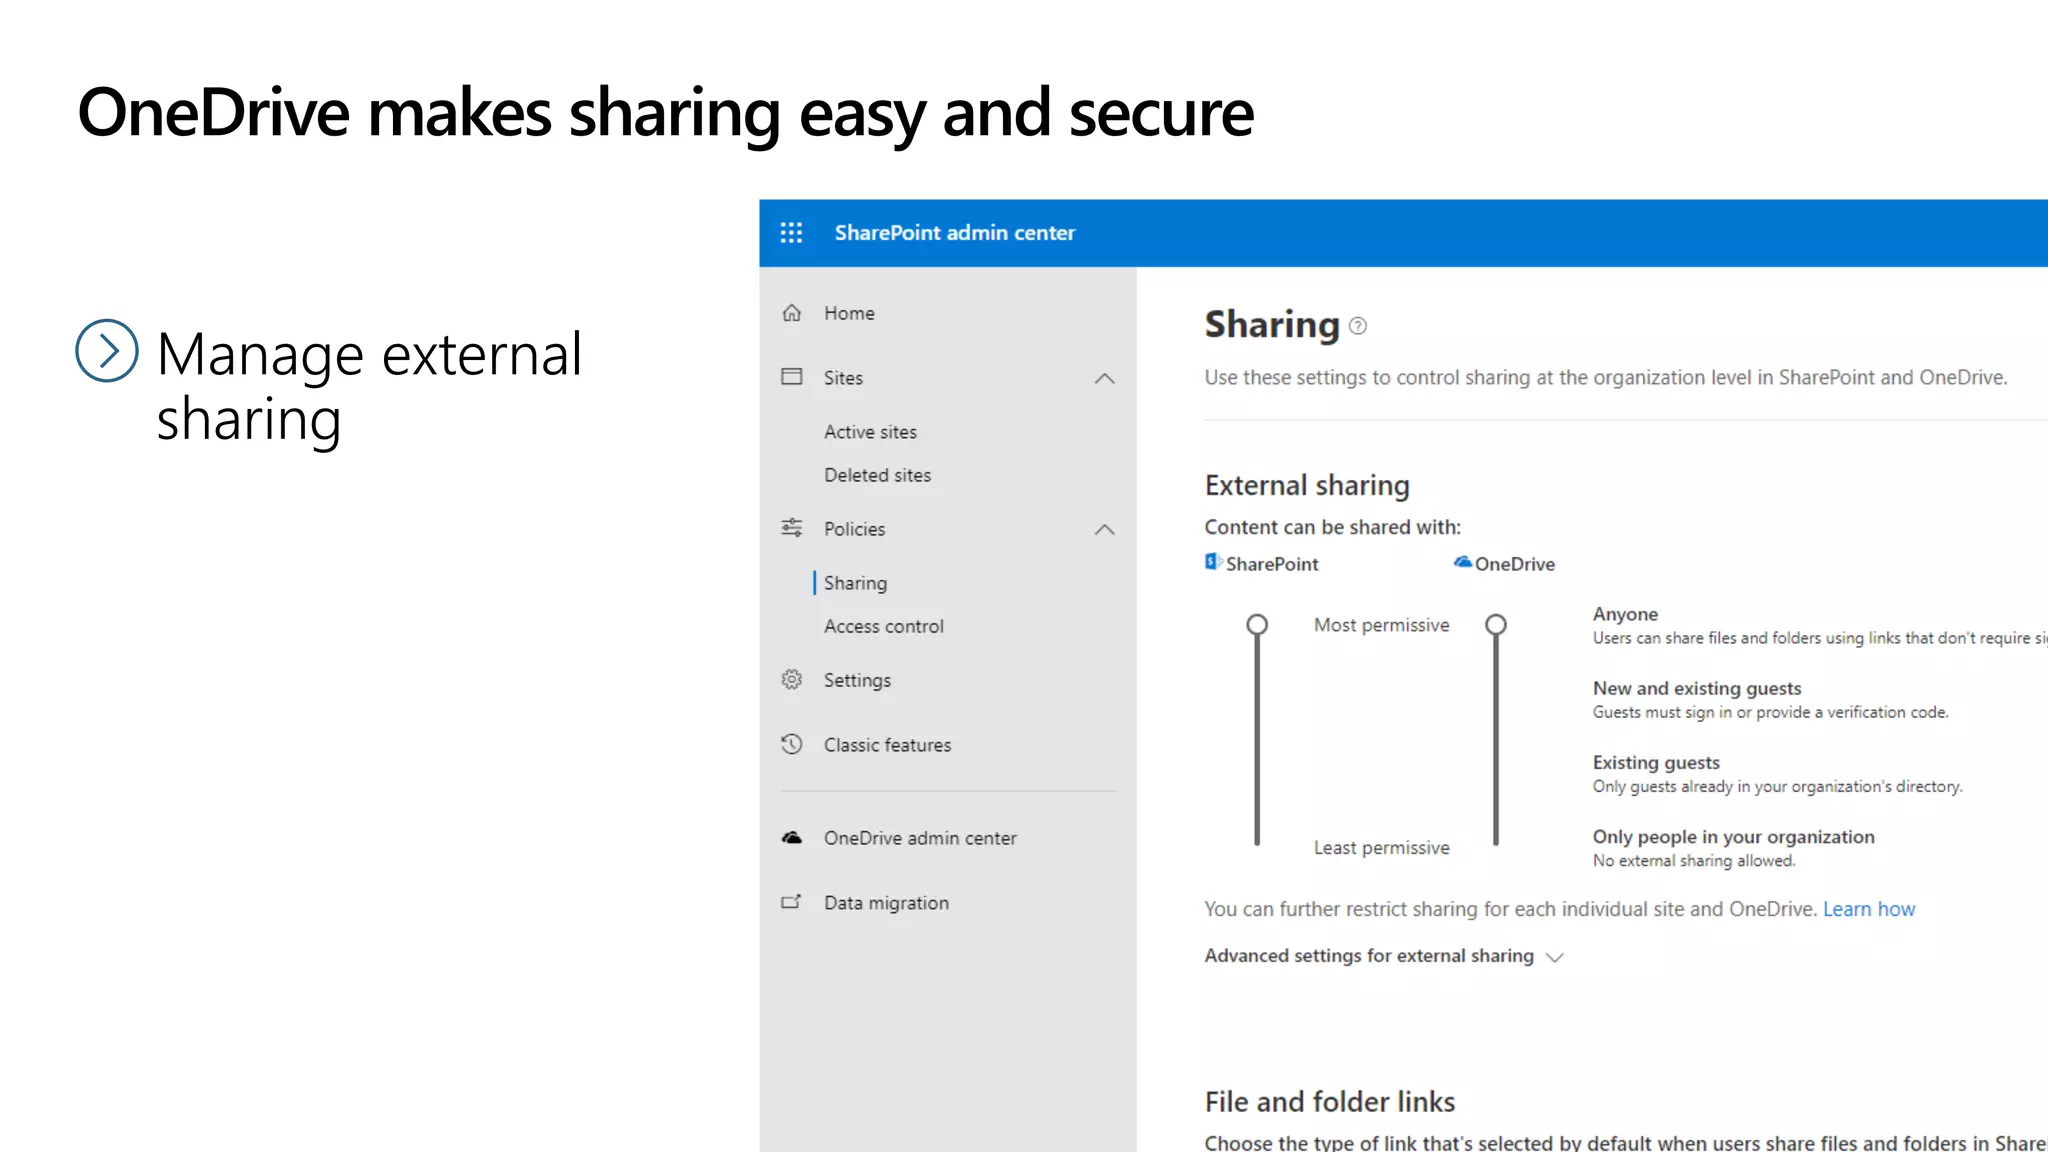Click the SharePoint sharing slider handle
This screenshot has height=1152, width=2048.
1257,625
